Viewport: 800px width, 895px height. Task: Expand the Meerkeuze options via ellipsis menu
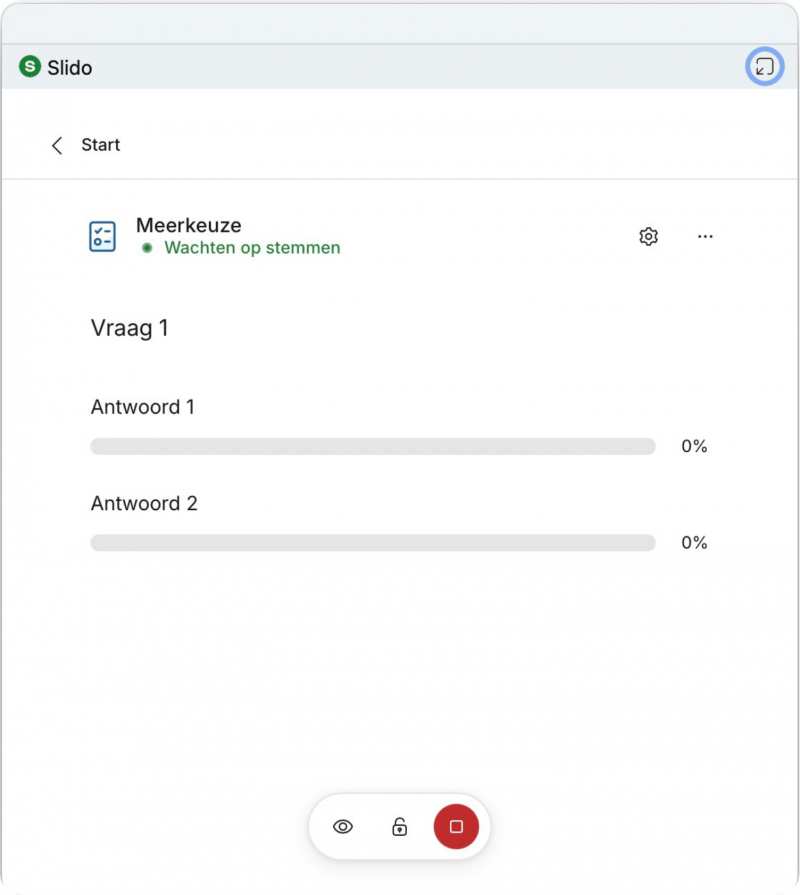(x=706, y=236)
